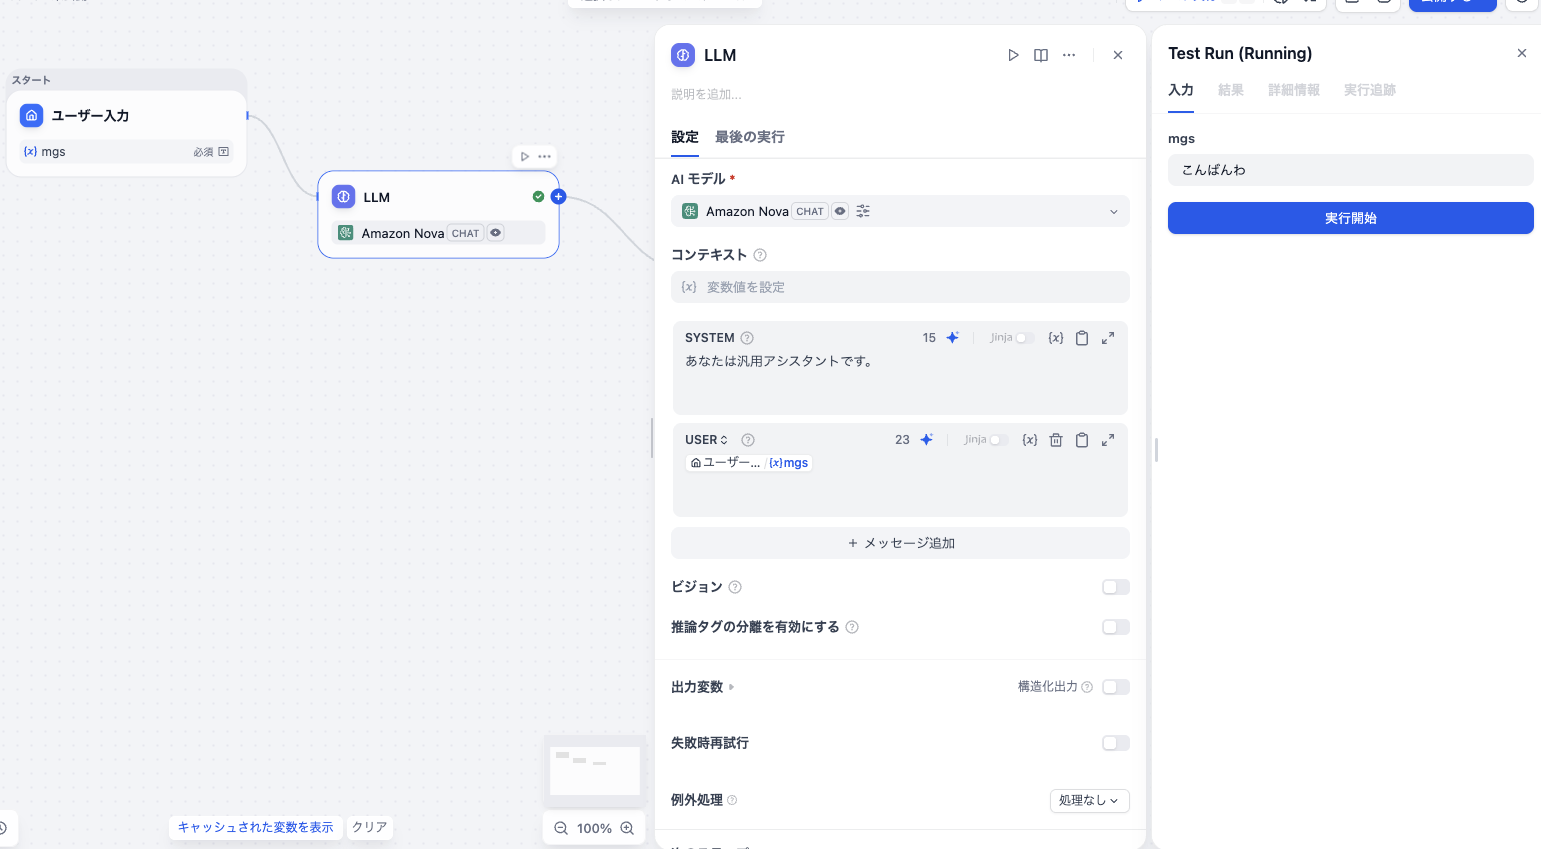Screen dimensions: 1541x849
Task: Zoom out the workflow canvas
Action: coord(561,828)
